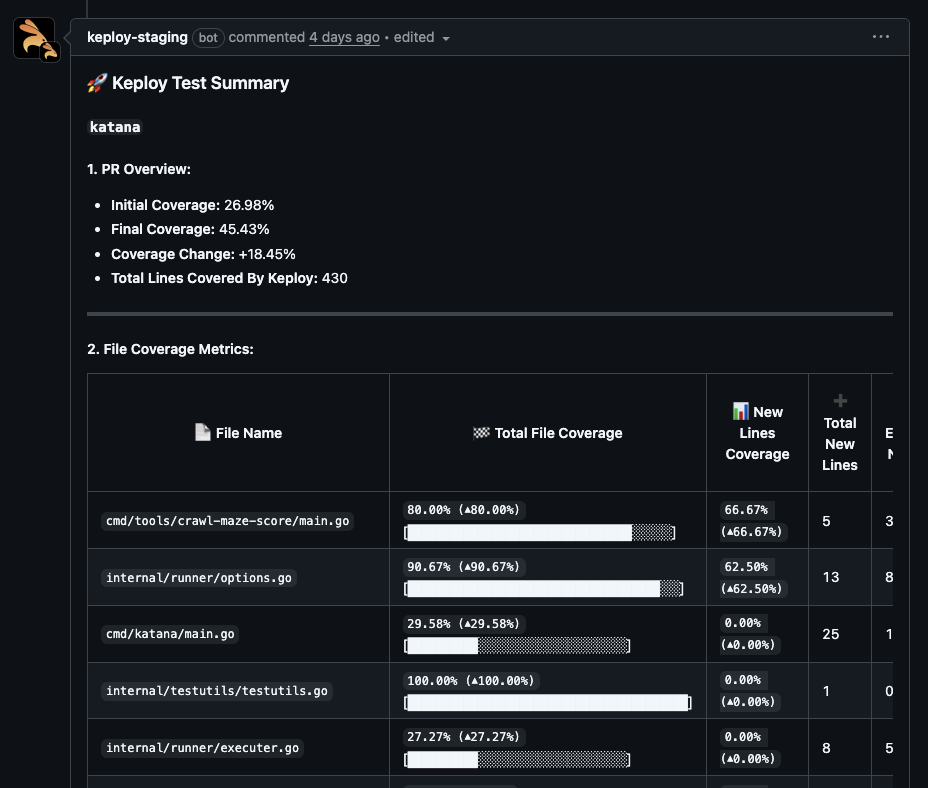Click the 27.27% coverage progress bar

[517, 760]
